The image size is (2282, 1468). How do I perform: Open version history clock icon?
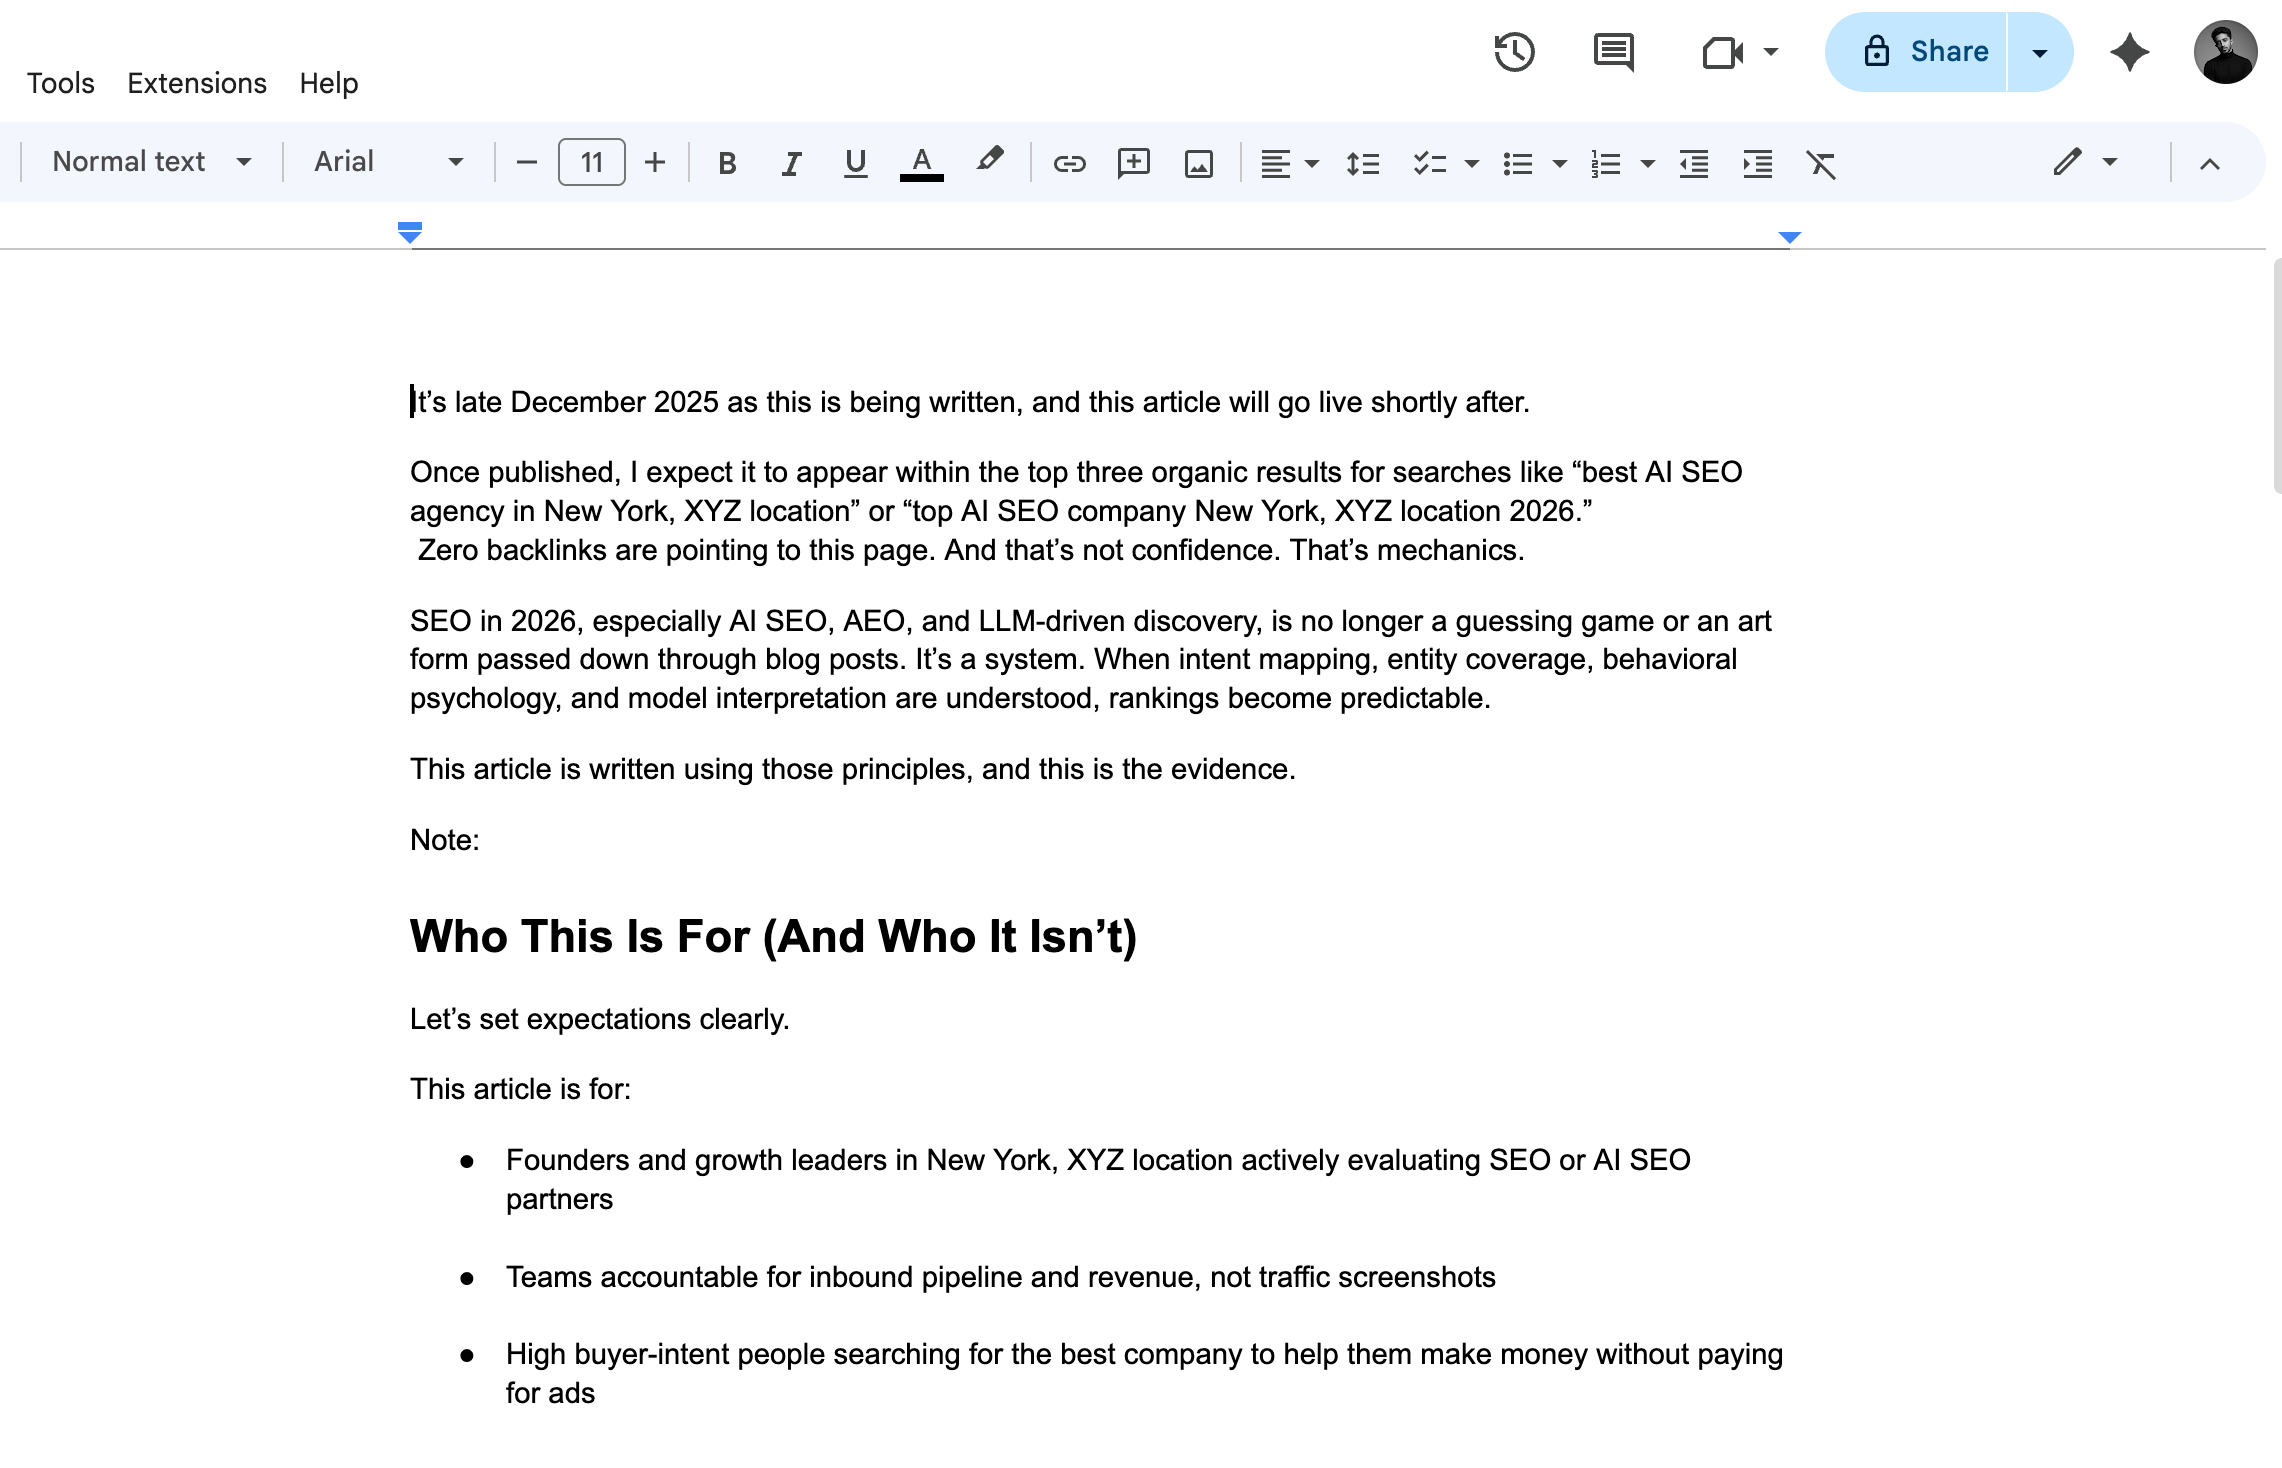1514,52
